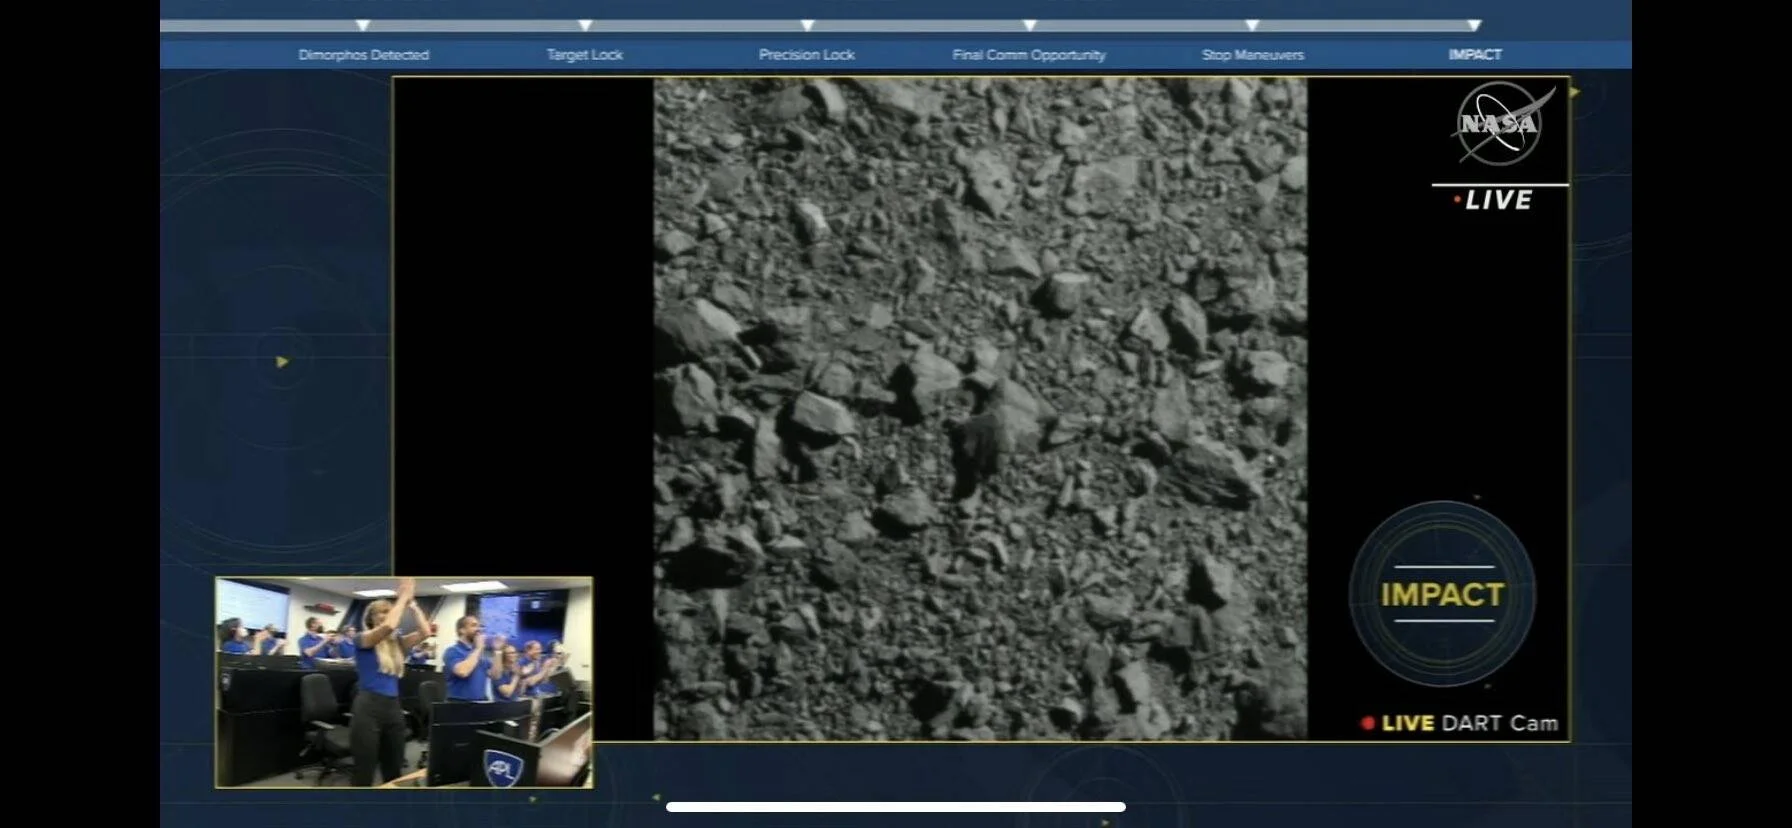Click the circular IMPACT badge
Viewport: 1792px width, 828px height.
coord(1442,594)
